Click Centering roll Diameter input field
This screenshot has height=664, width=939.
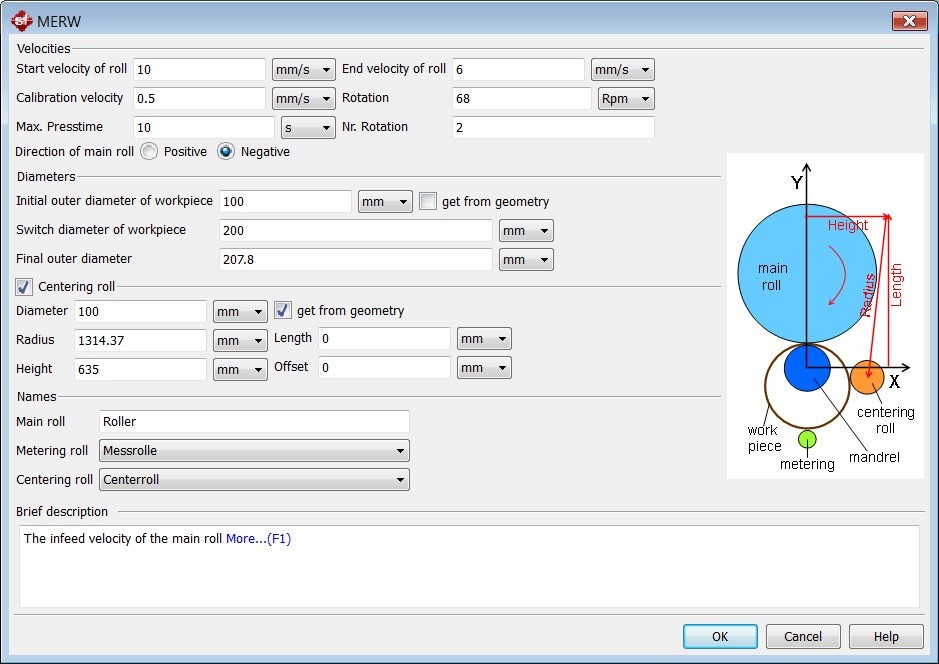(140, 311)
